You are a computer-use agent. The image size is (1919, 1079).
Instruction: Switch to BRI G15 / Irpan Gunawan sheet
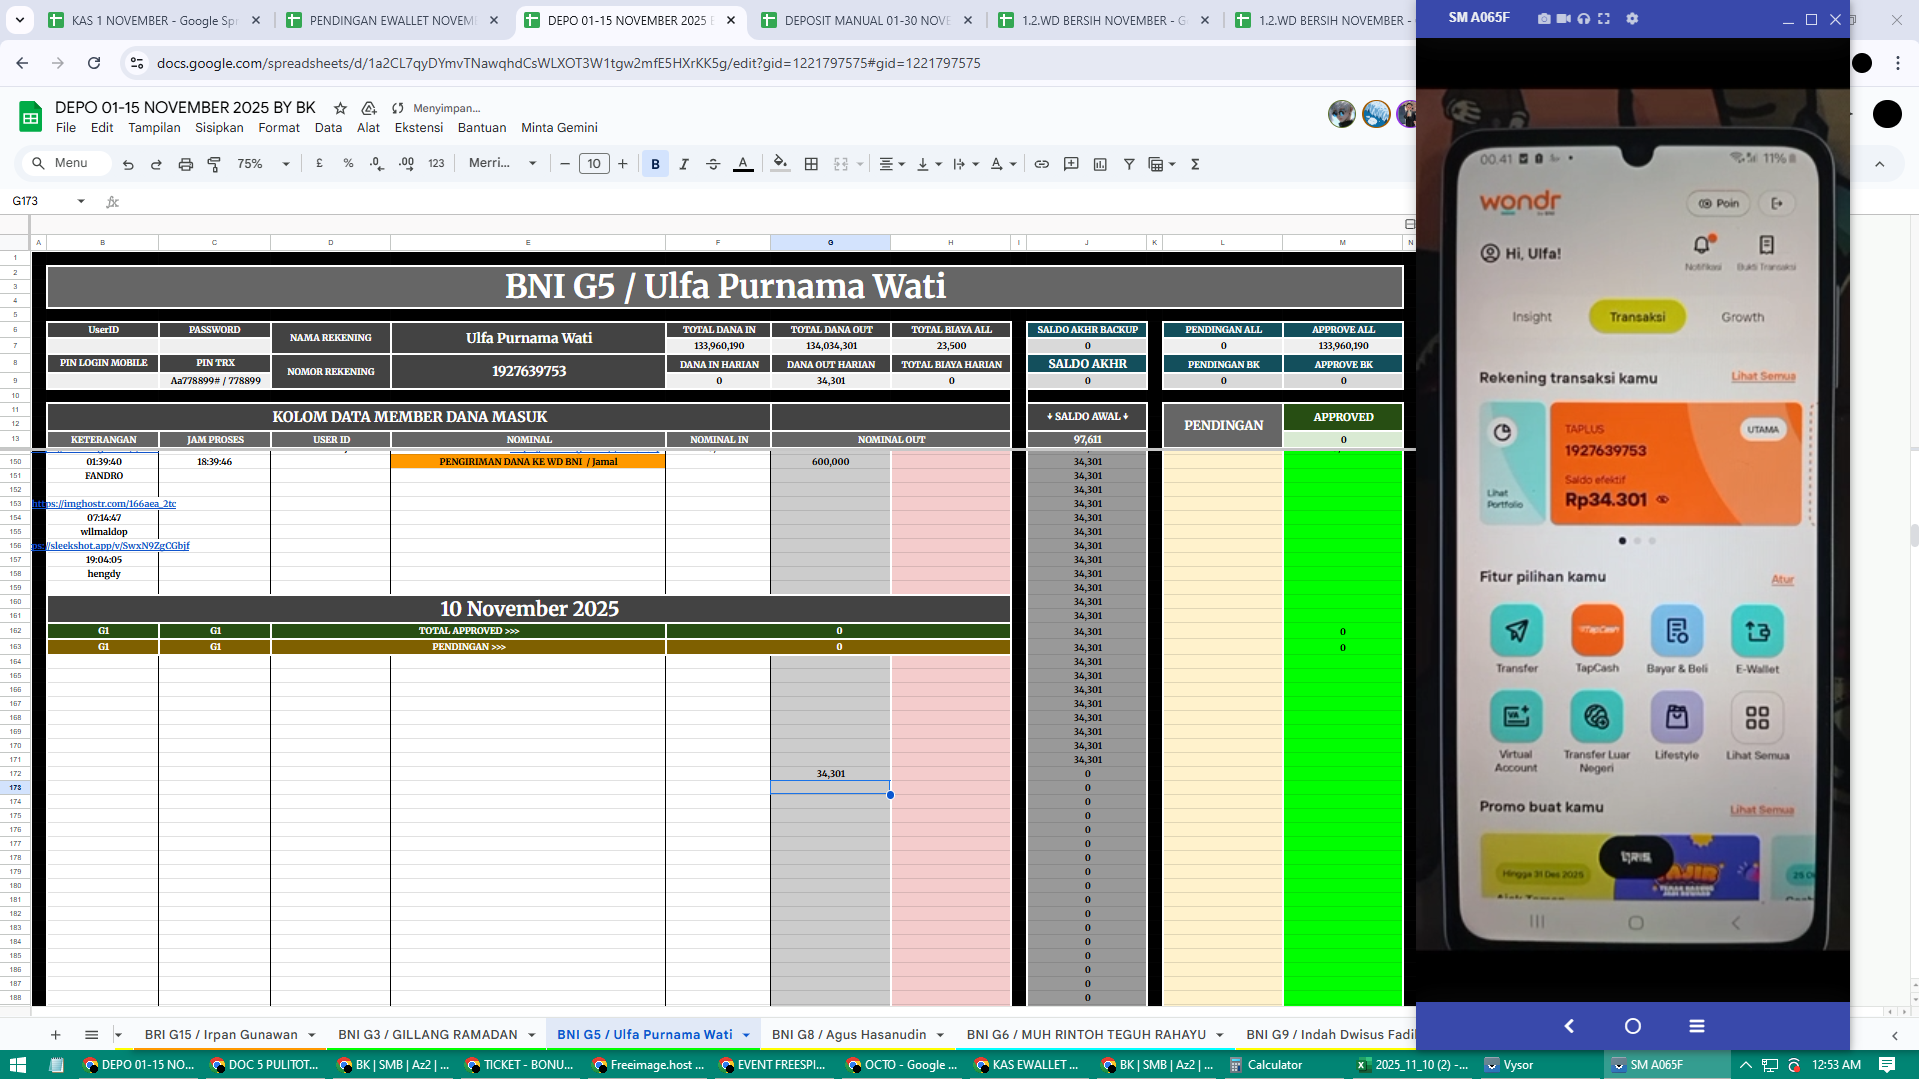tap(221, 1035)
